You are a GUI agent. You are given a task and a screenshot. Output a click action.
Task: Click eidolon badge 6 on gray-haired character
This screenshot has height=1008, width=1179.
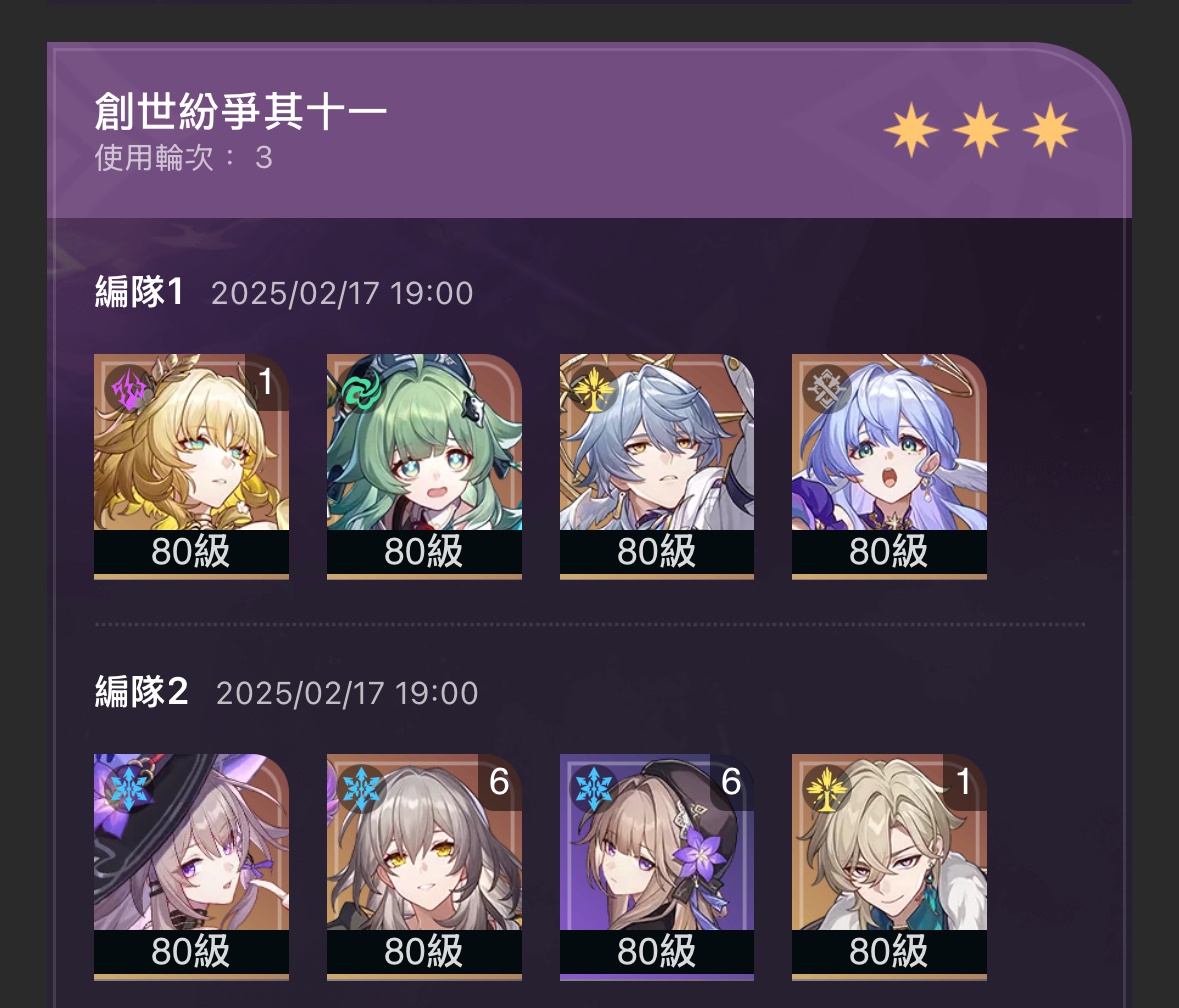click(499, 782)
